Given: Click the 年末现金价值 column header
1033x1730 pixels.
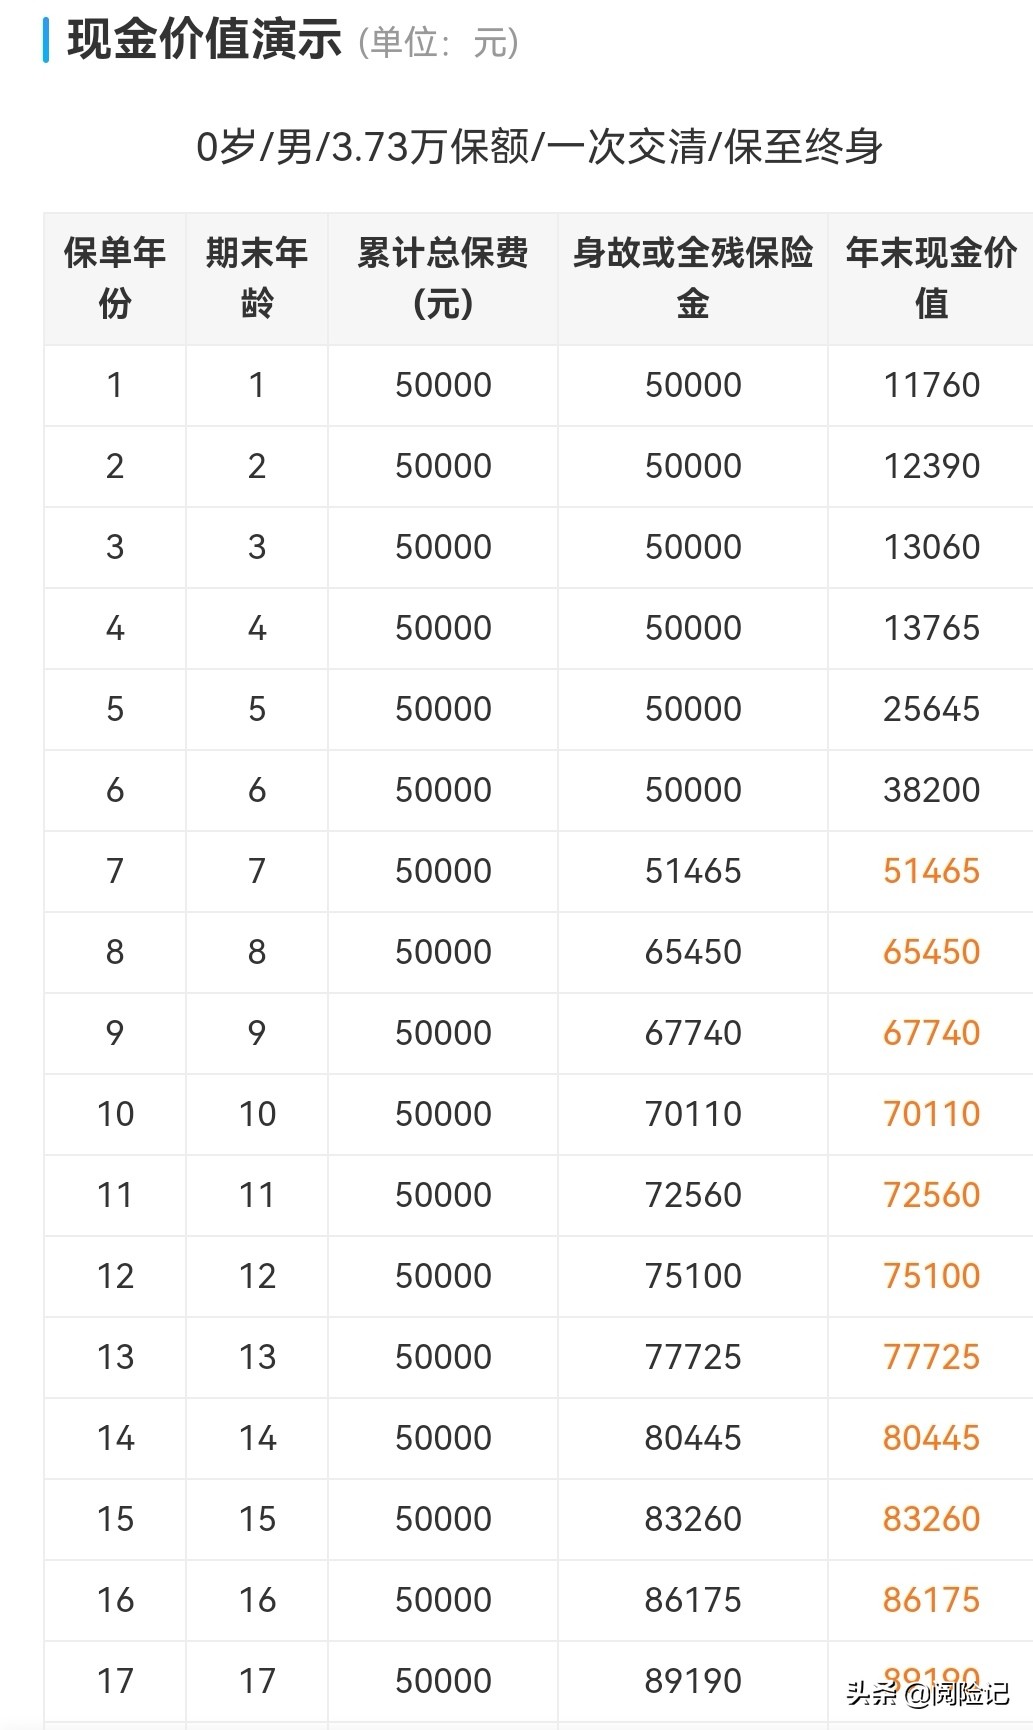Looking at the screenshot, I should click(x=931, y=278).
